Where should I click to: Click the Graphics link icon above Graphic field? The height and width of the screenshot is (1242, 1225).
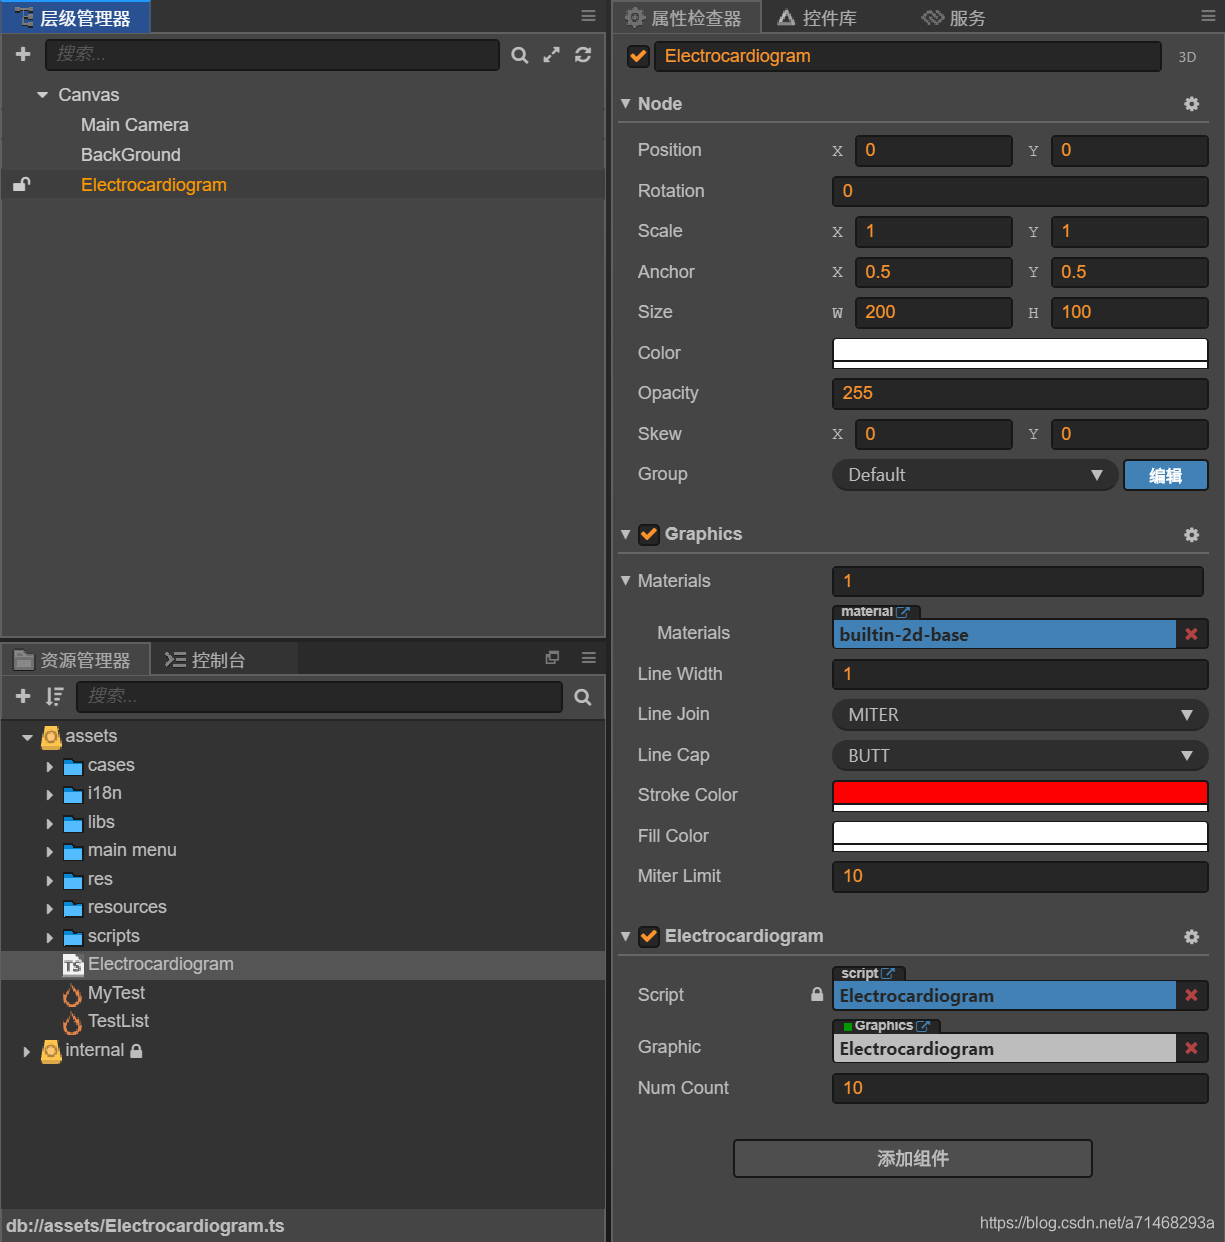(x=923, y=1026)
